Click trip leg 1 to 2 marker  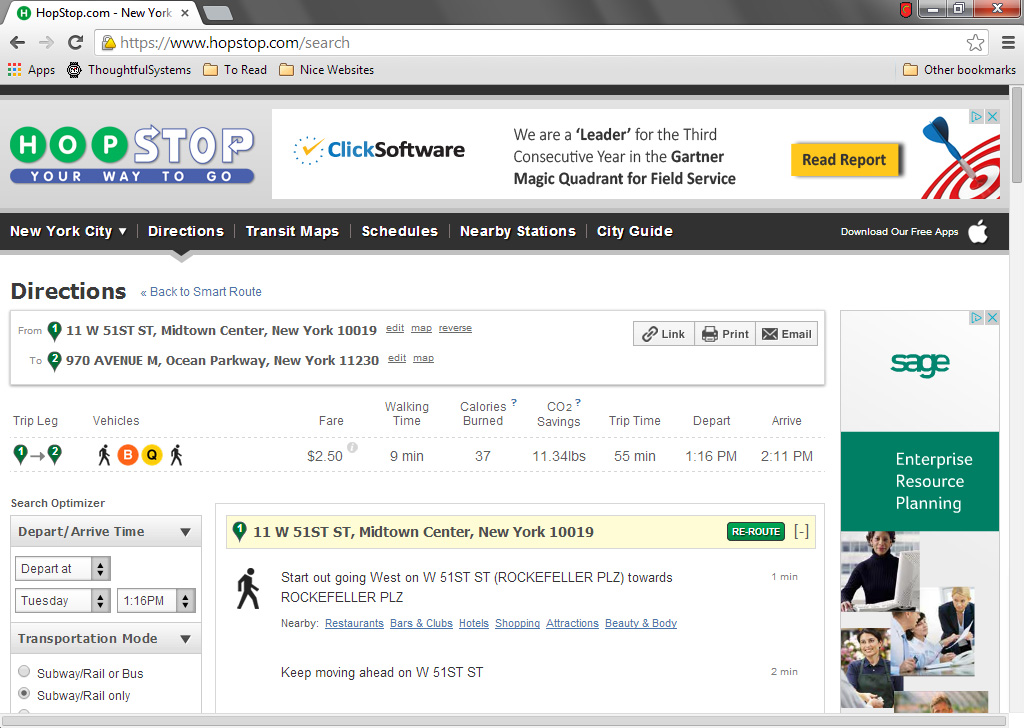[38, 455]
